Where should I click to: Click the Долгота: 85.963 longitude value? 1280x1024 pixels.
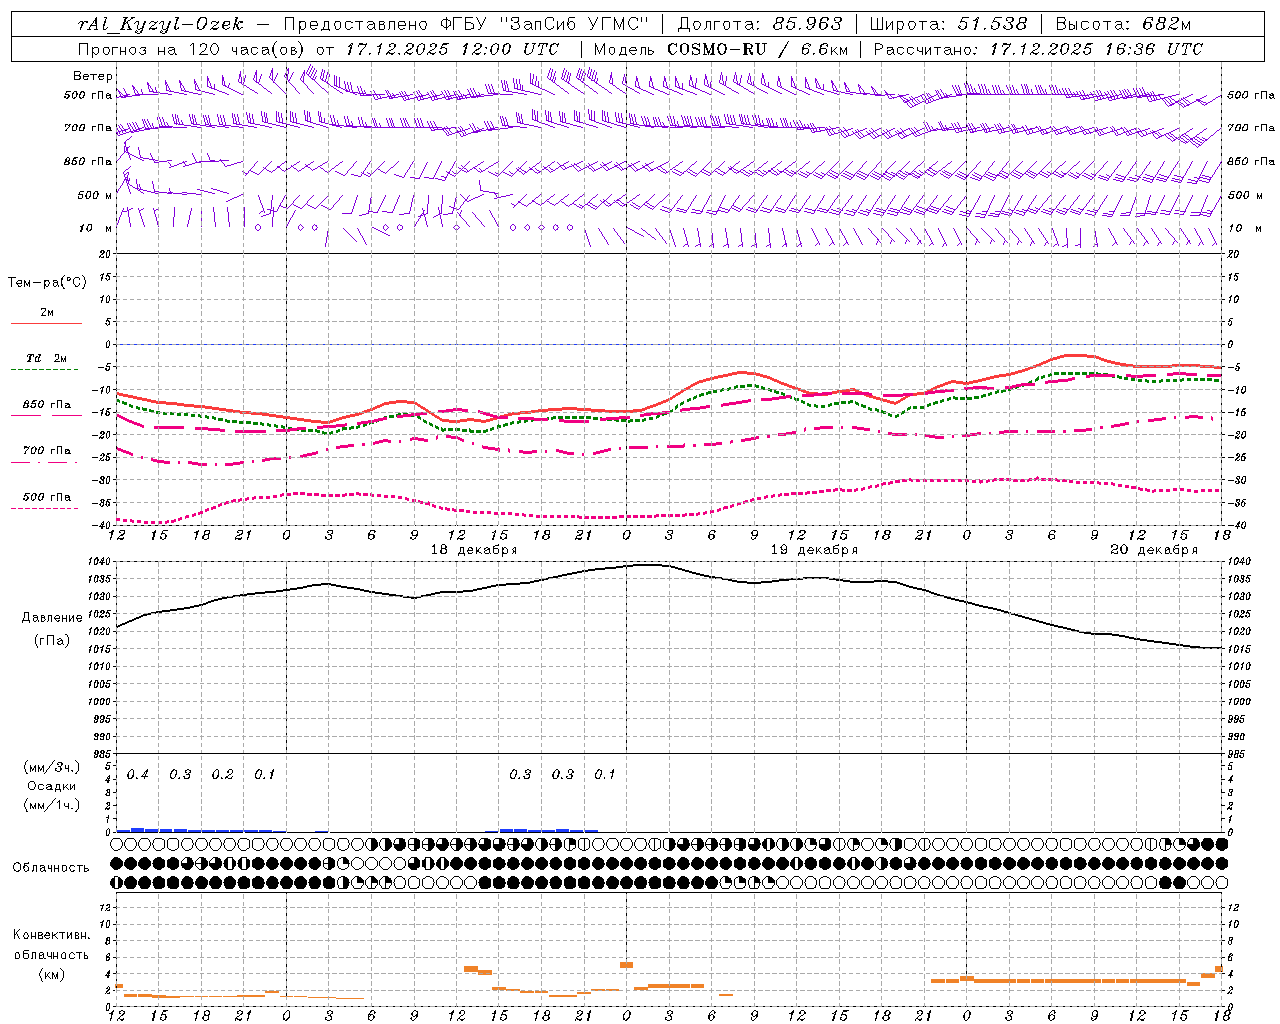coord(759,24)
